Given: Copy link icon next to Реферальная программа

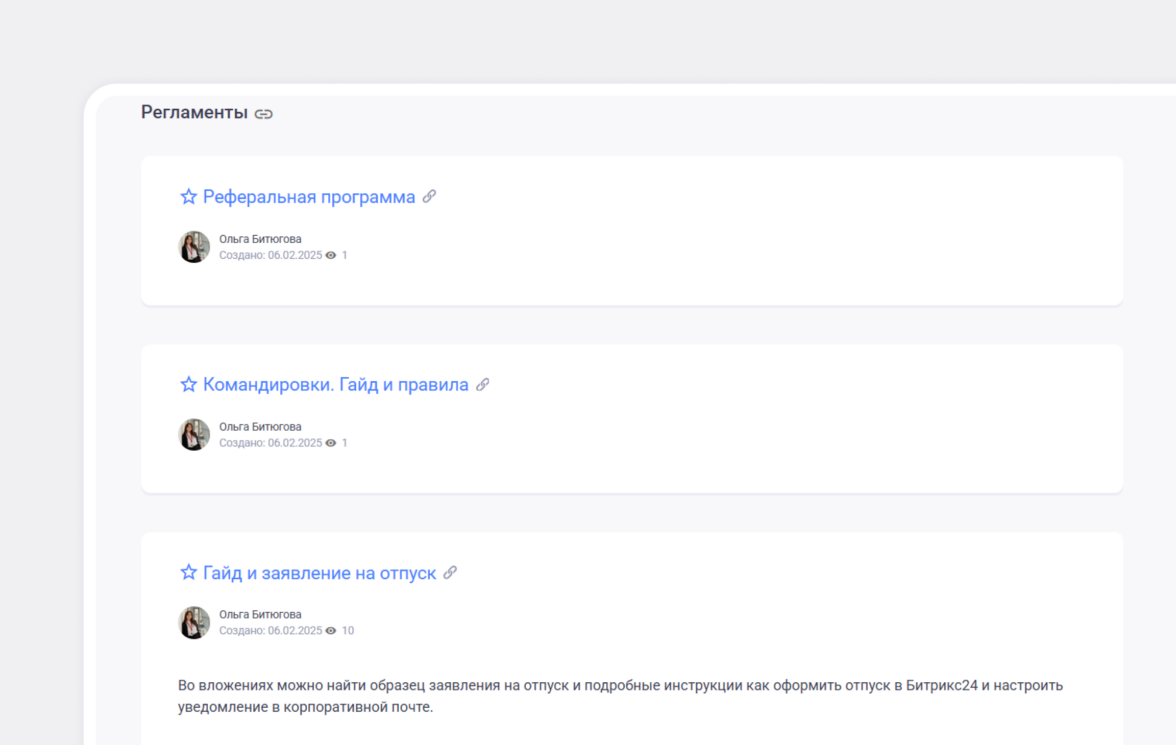Looking at the screenshot, I should 429,196.
